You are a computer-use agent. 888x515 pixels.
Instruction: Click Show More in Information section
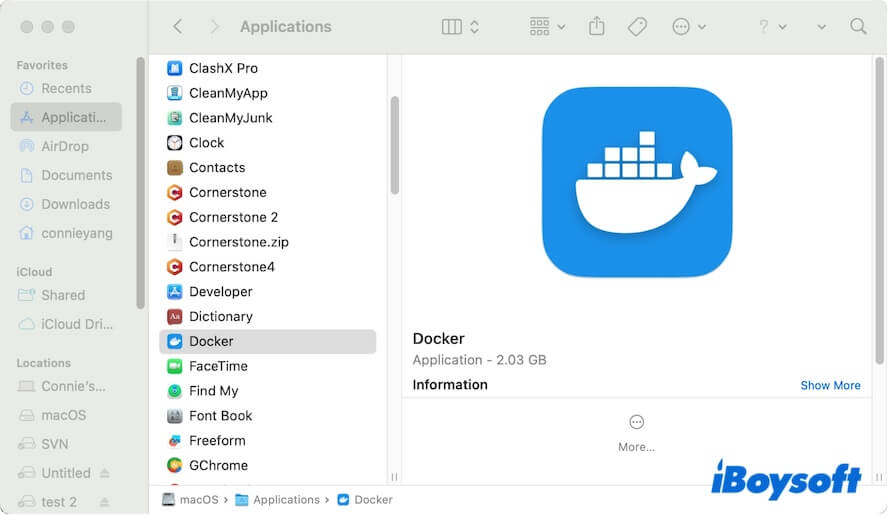tap(830, 385)
